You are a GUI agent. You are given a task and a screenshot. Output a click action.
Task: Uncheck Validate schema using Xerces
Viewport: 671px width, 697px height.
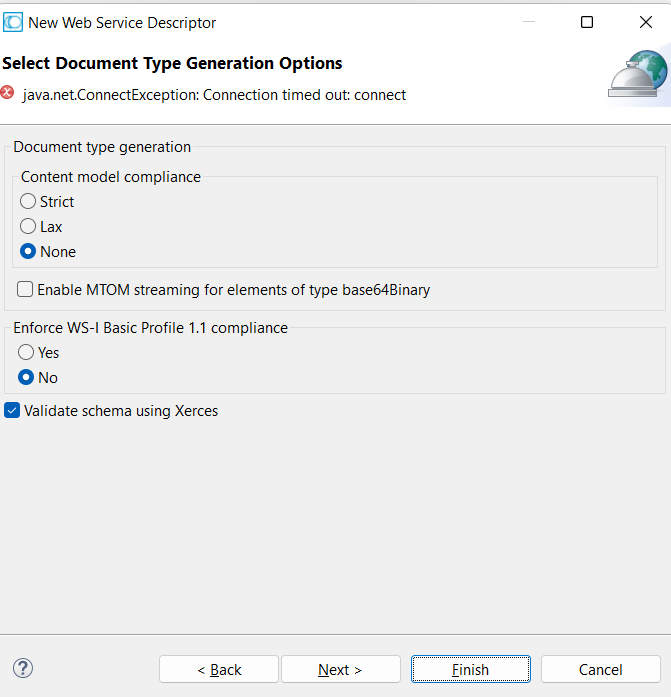pos(12,410)
